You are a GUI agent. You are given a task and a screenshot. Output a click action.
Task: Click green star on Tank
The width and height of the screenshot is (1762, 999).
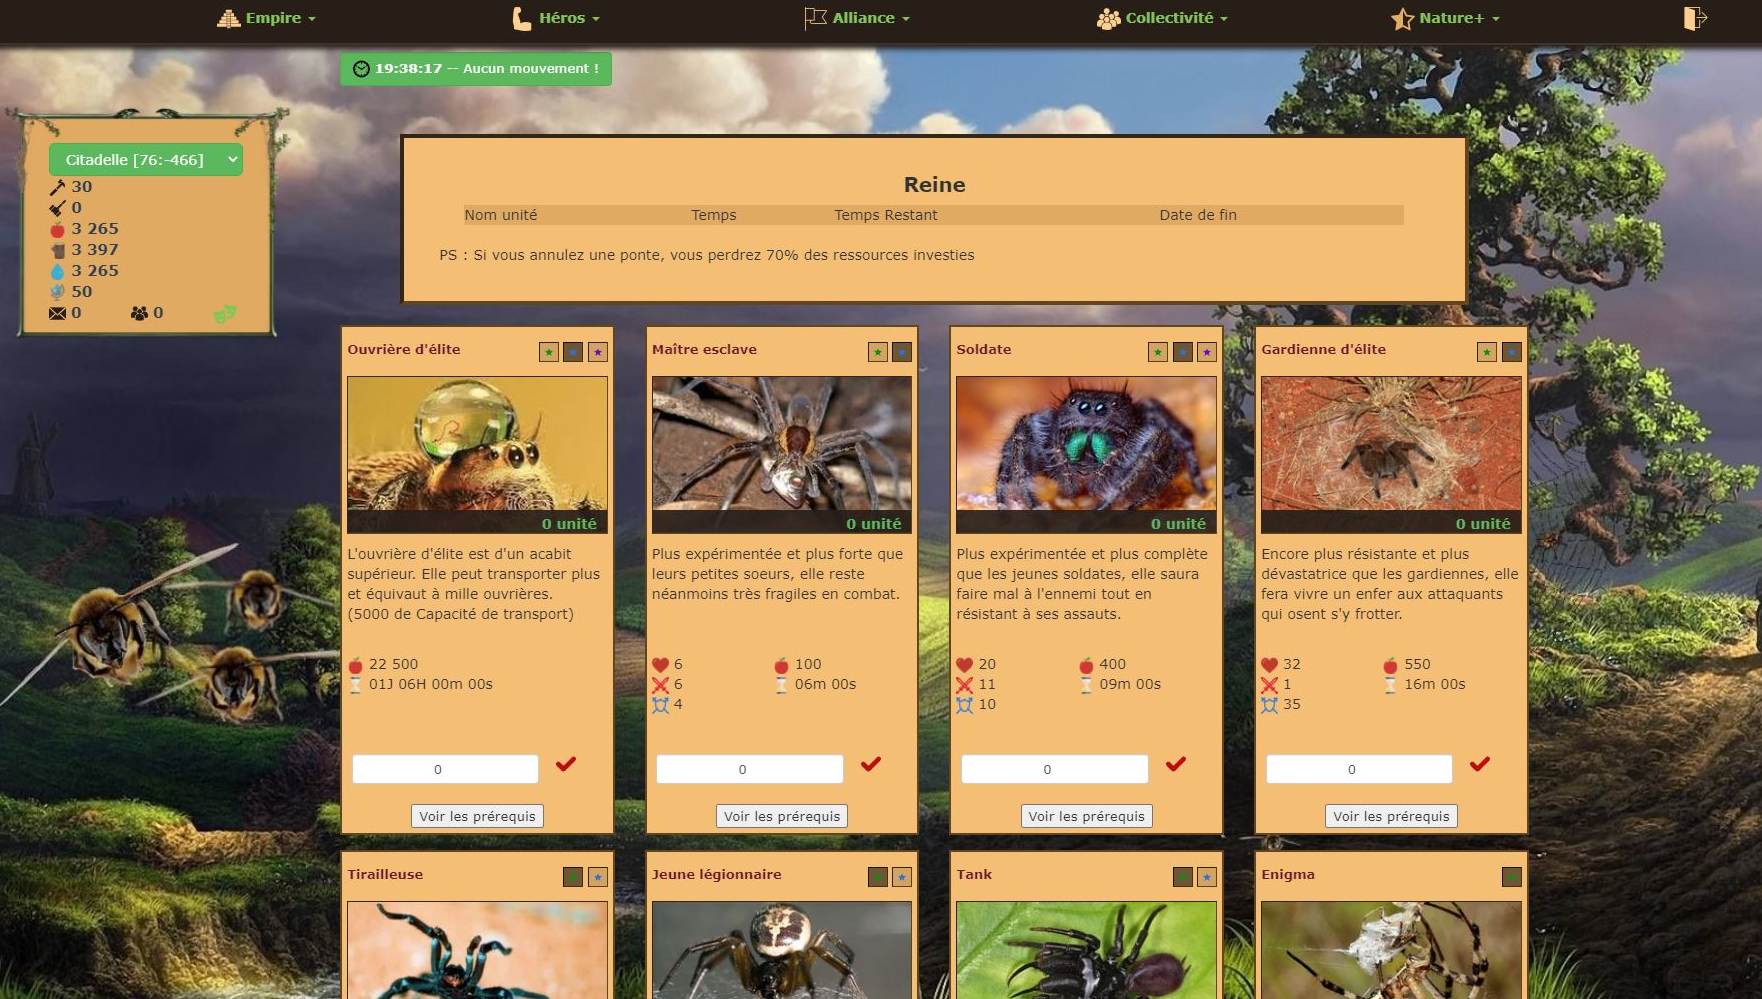[x=1182, y=877]
